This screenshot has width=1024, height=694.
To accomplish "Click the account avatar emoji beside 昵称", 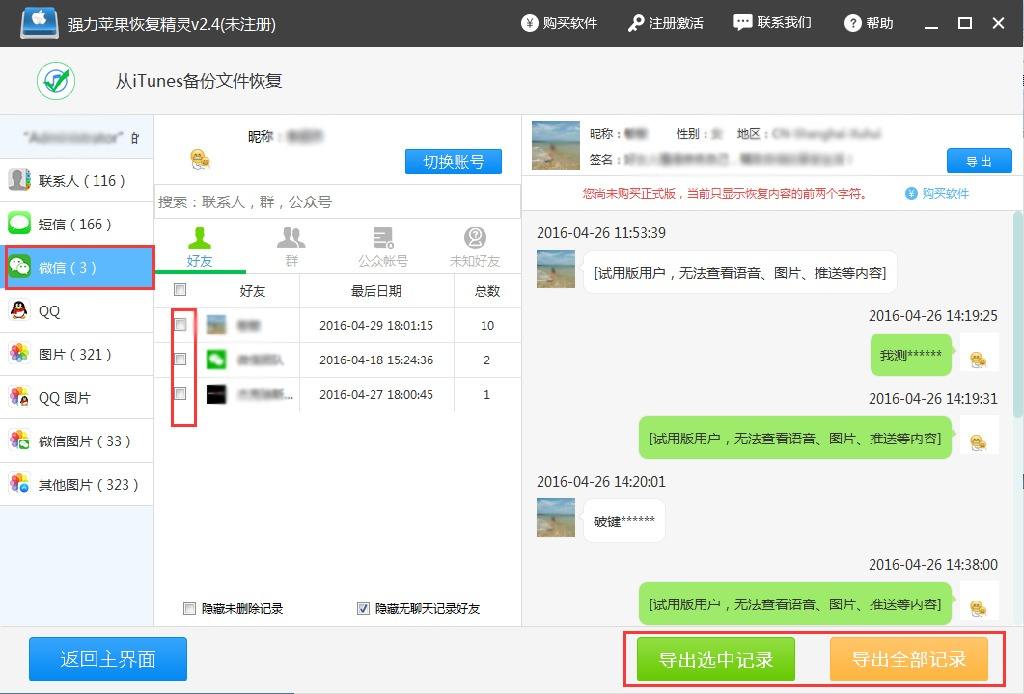I will 200,159.
